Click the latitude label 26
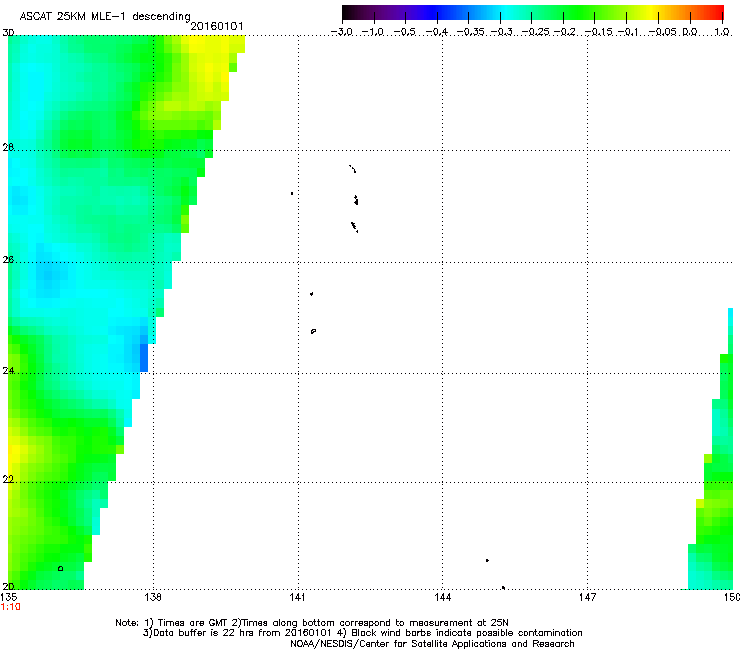 click(8, 260)
